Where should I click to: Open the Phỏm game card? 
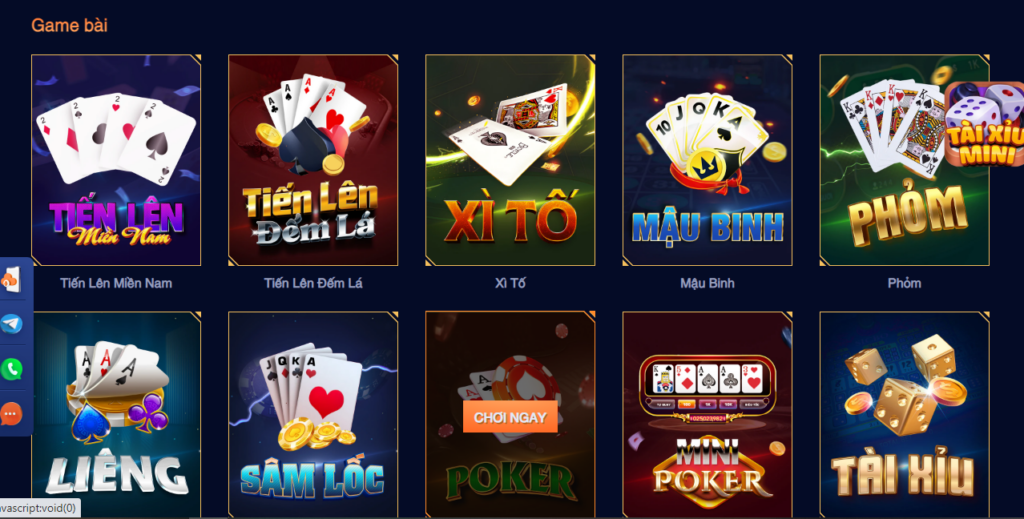coord(904,160)
